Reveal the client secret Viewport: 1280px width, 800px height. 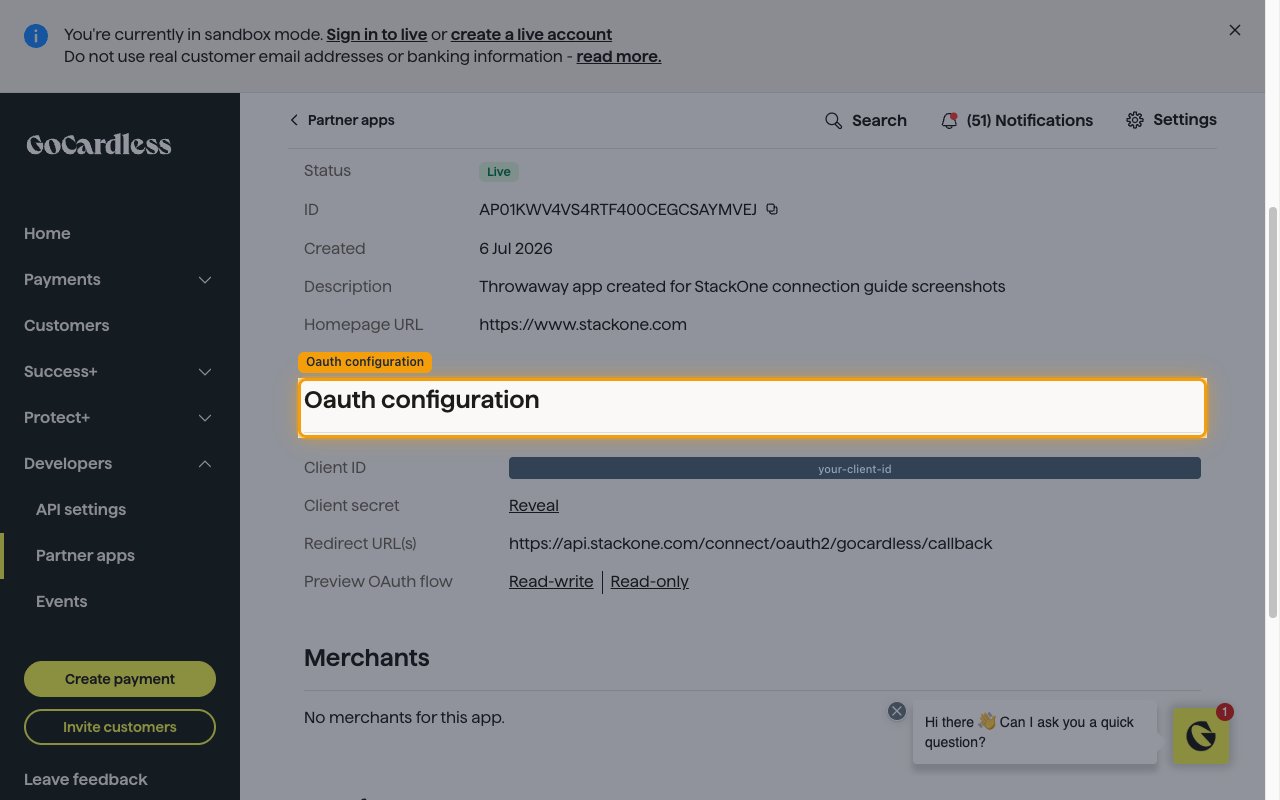(x=534, y=505)
